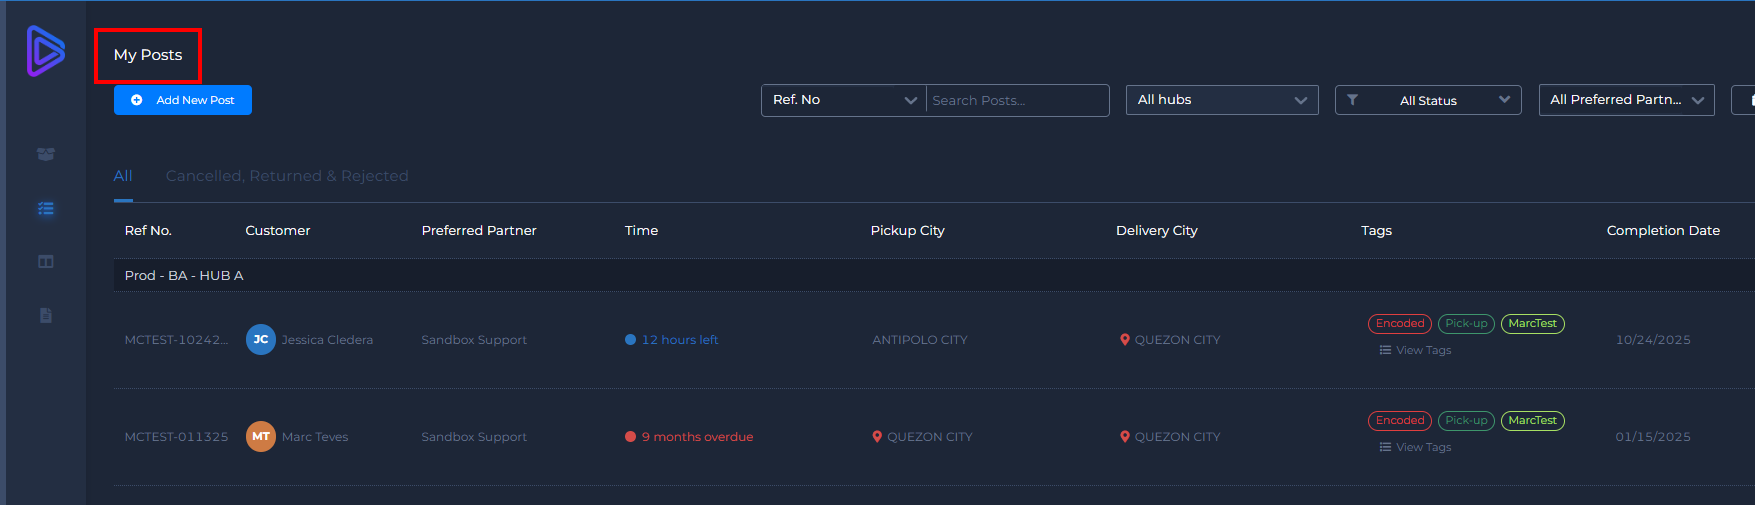Click the Encoded tag in the first row
Viewport: 1755px width, 505px height.
tap(1399, 324)
